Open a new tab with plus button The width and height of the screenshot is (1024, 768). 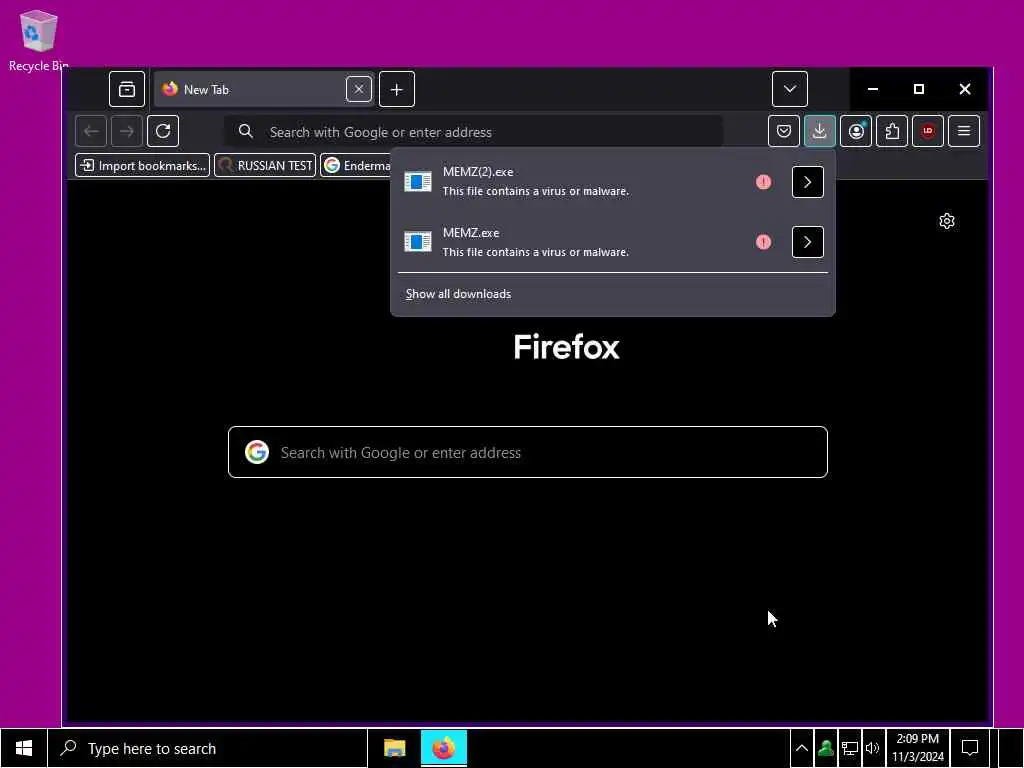pos(396,89)
